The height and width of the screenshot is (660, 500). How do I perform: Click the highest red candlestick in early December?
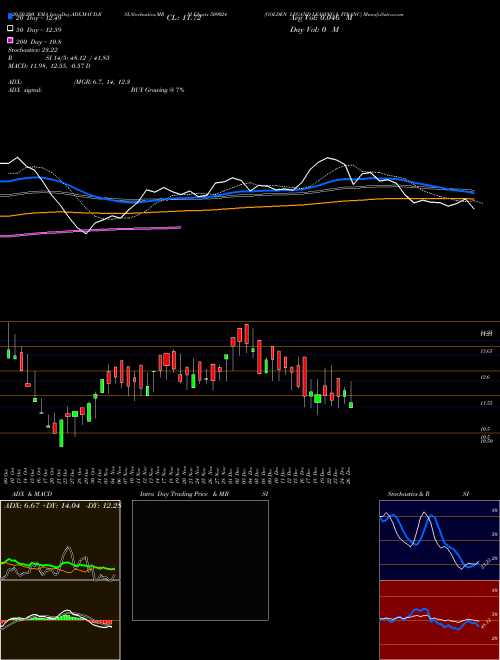click(247, 333)
